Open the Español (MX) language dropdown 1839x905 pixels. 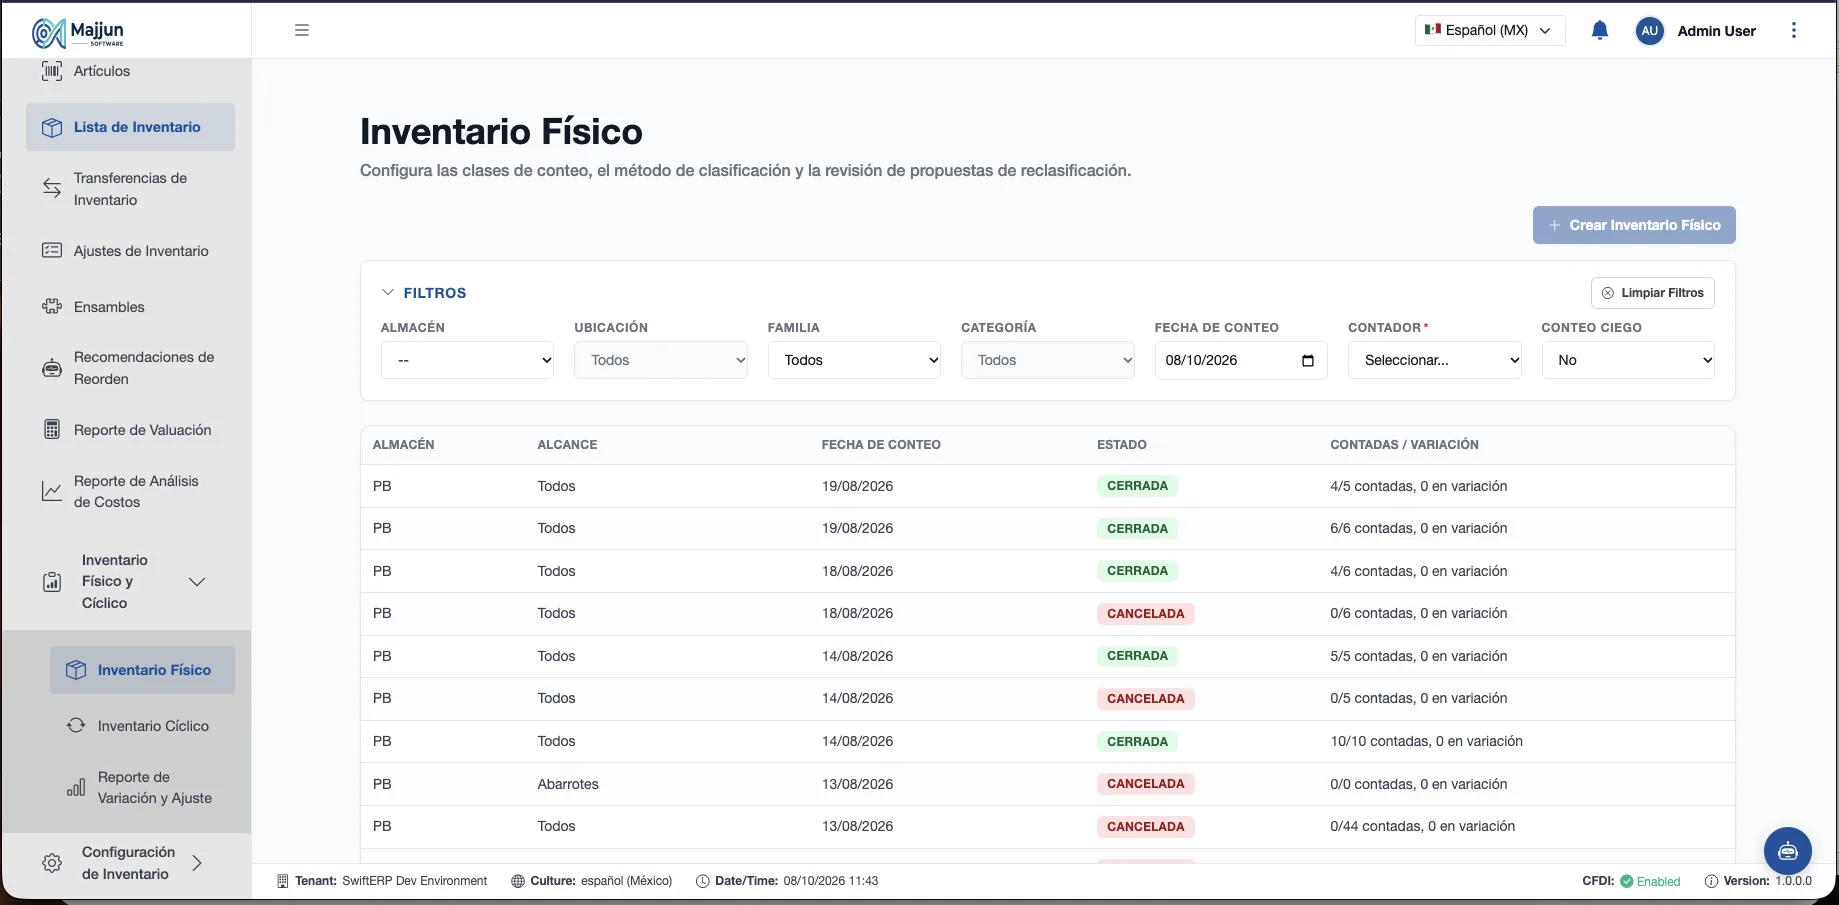coord(1490,30)
